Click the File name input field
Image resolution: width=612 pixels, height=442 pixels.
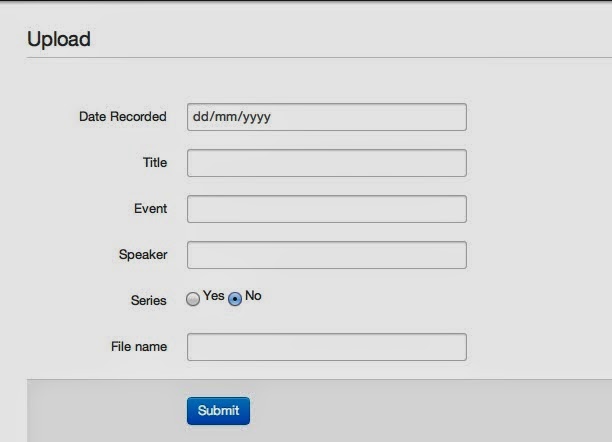click(327, 347)
